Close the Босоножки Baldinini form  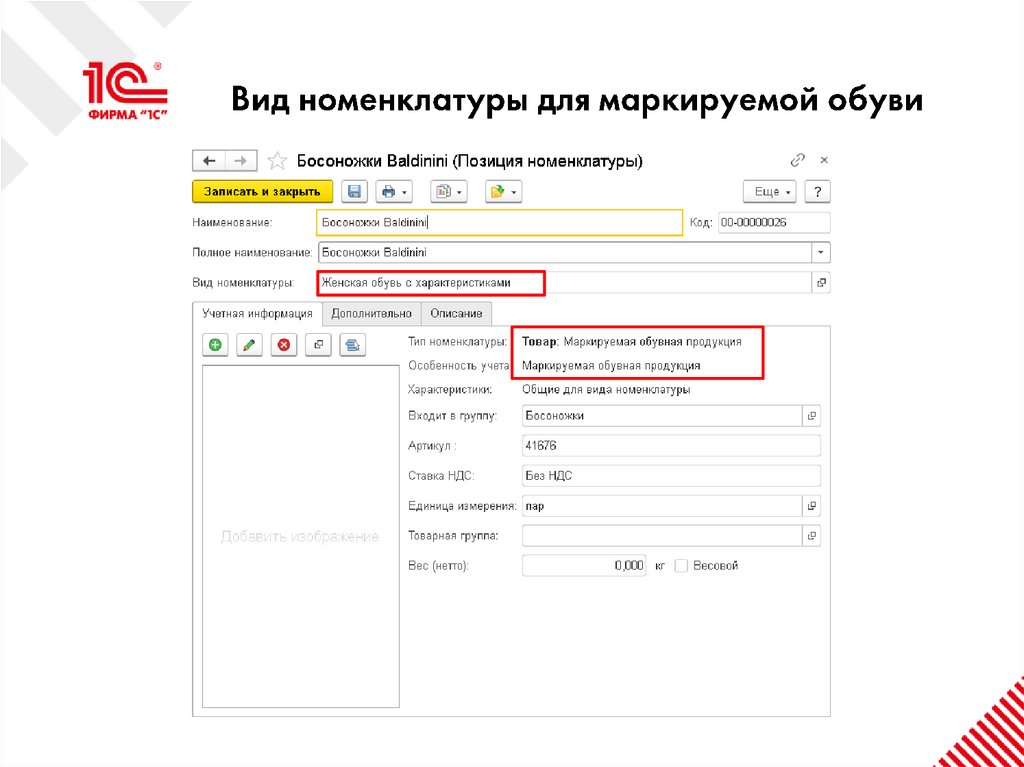pos(824,160)
